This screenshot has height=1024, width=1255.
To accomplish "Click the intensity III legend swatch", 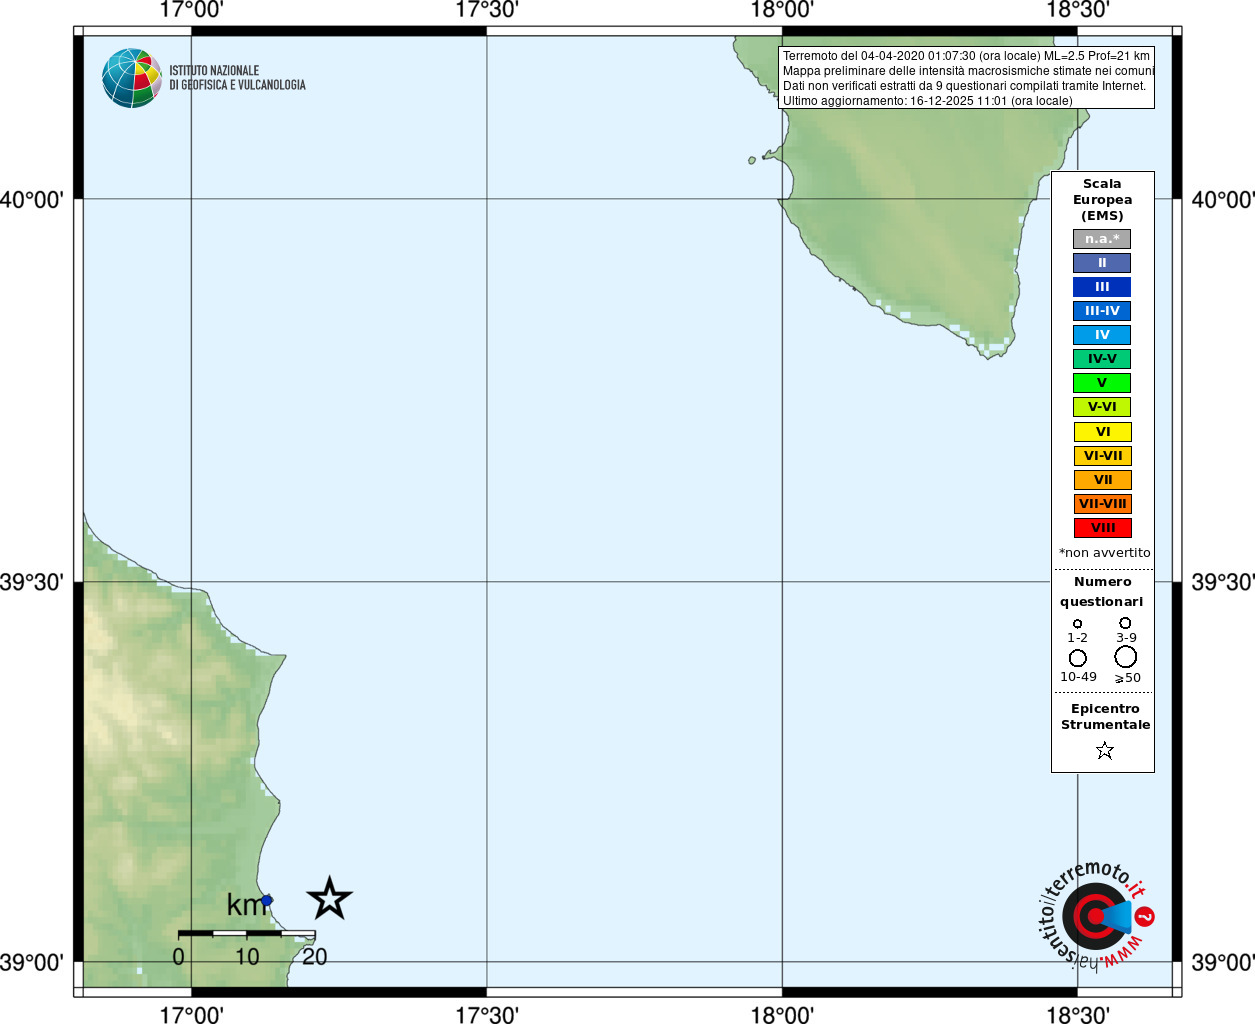I will 1102,287.
